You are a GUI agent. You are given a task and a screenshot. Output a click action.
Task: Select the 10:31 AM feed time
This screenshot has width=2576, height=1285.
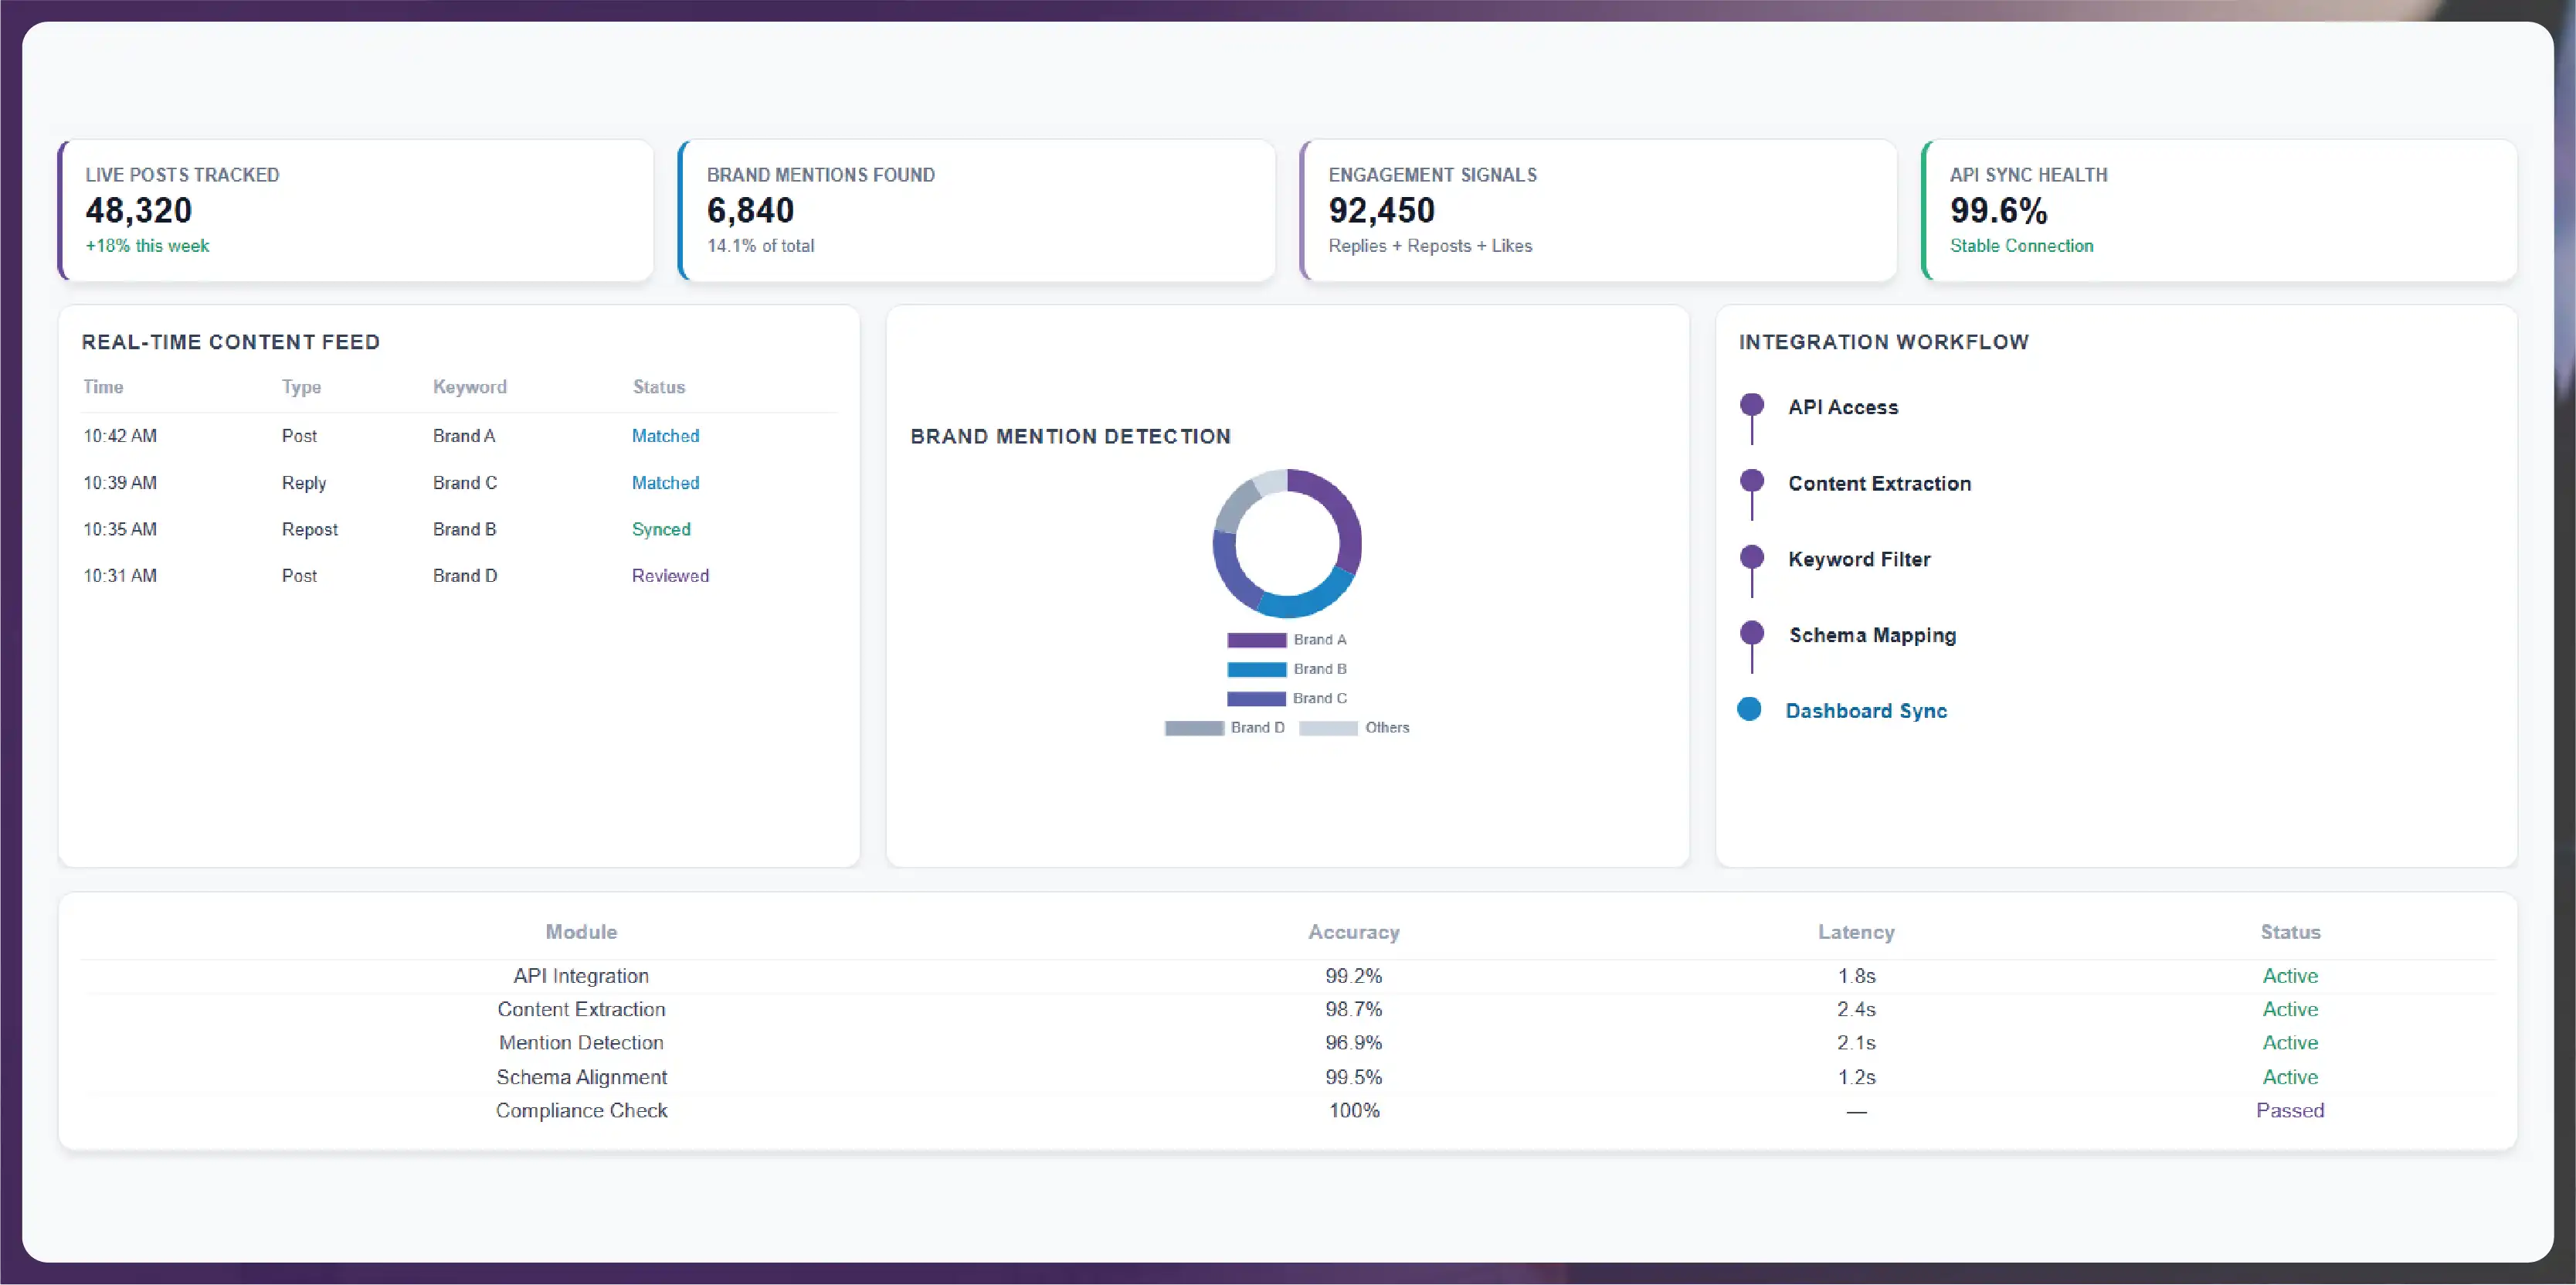tap(120, 576)
